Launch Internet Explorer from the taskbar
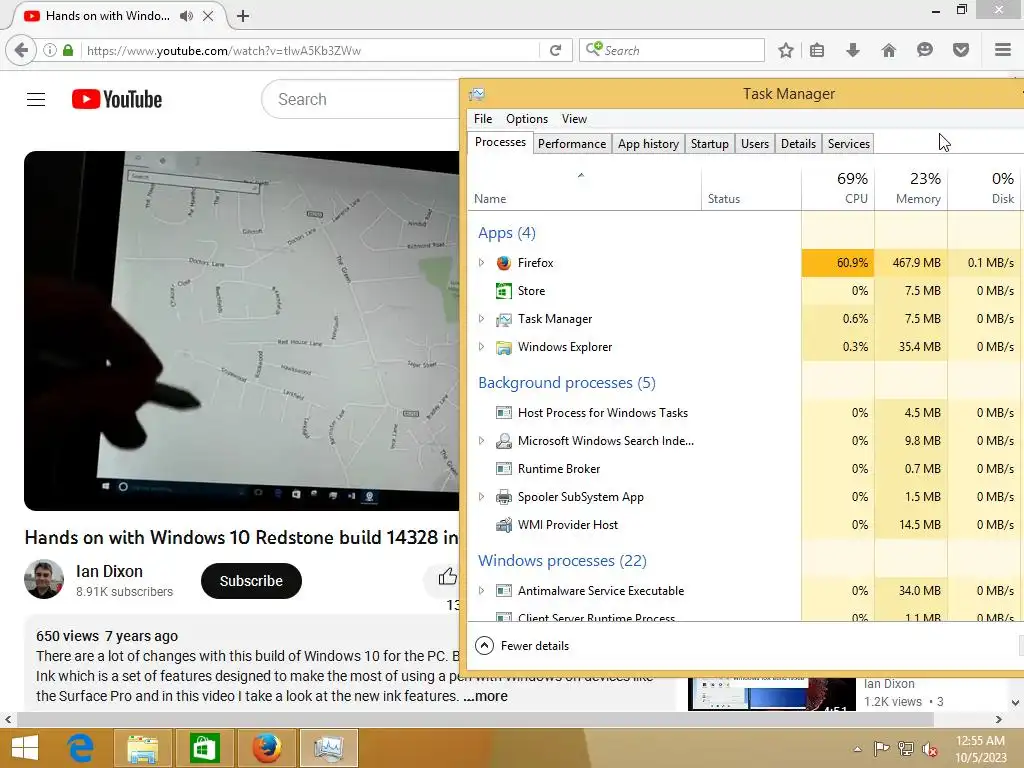The height and width of the screenshot is (768, 1024). [x=81, y=748]
